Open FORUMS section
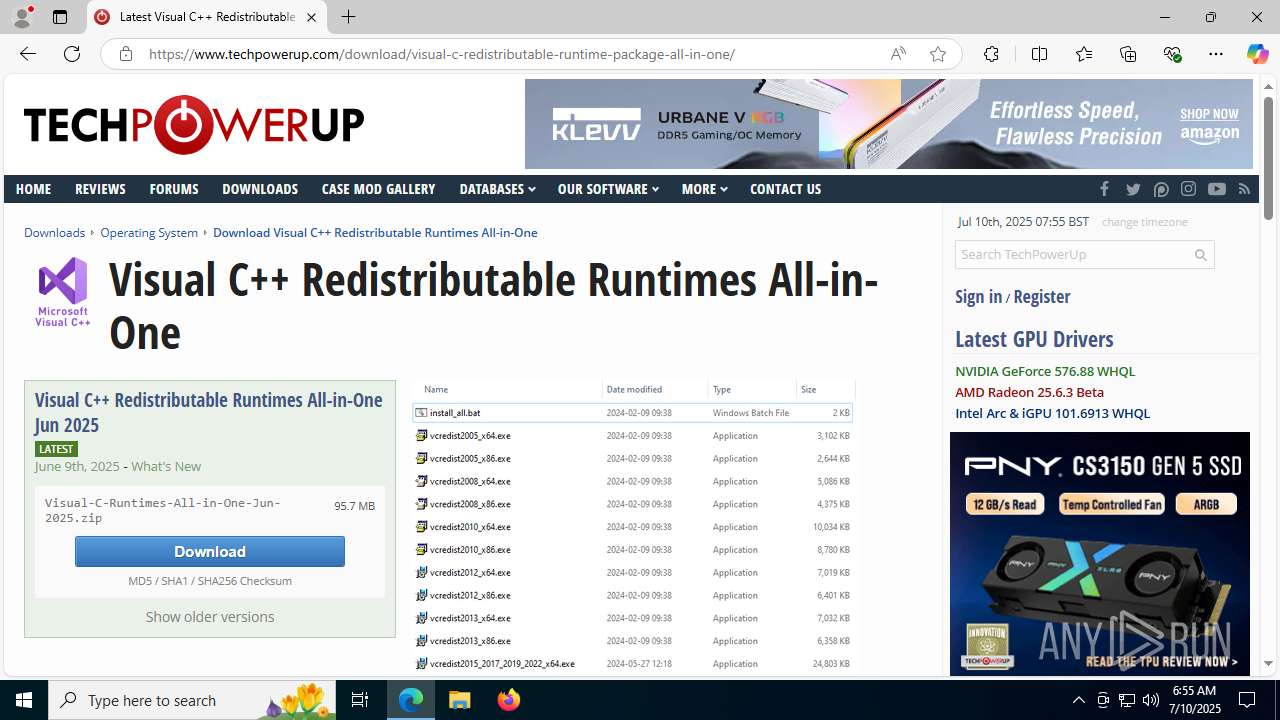Image resolution: width=1280 pixels, height=720 pixels. [x=174, y=189]
